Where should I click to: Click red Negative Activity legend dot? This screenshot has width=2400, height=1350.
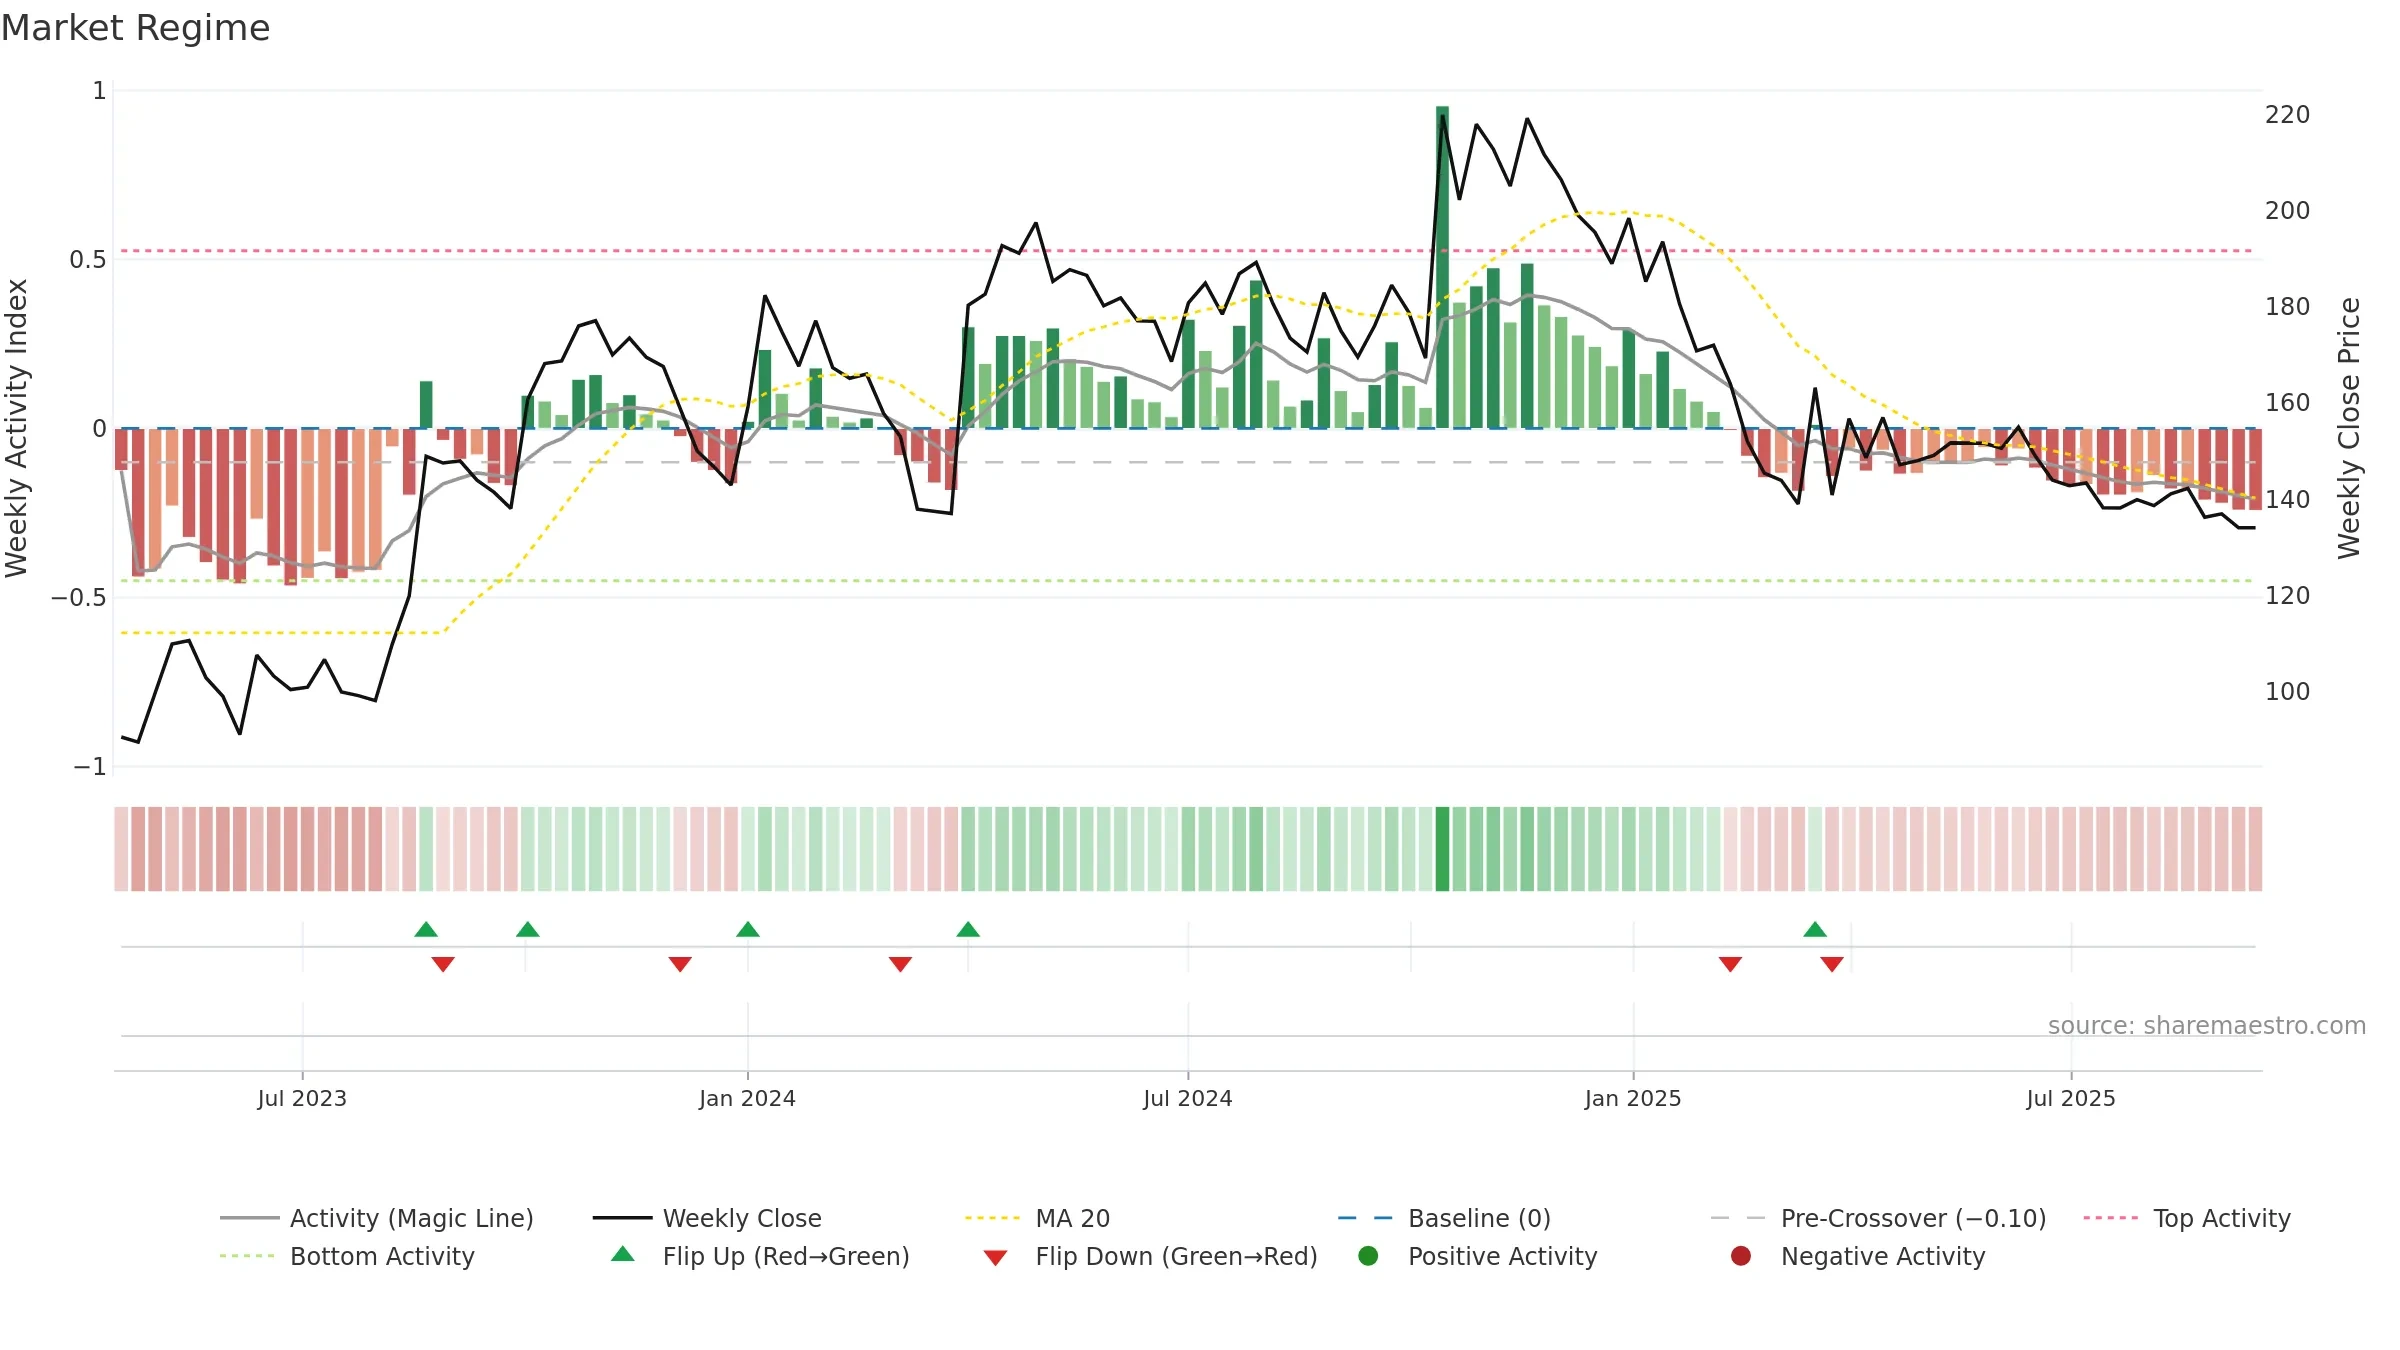click(x=1741, y=1256)
